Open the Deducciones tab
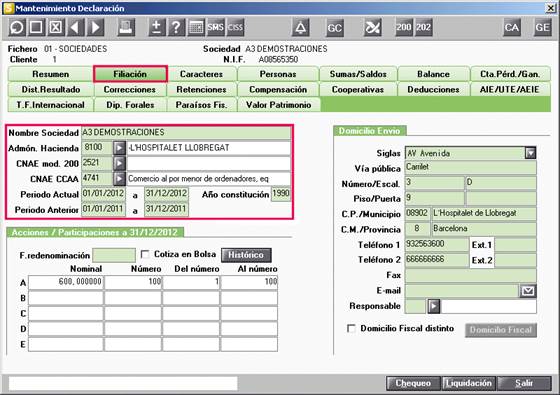Image resolution: width=560 pixels, height=395 pixels. [434, 89]
